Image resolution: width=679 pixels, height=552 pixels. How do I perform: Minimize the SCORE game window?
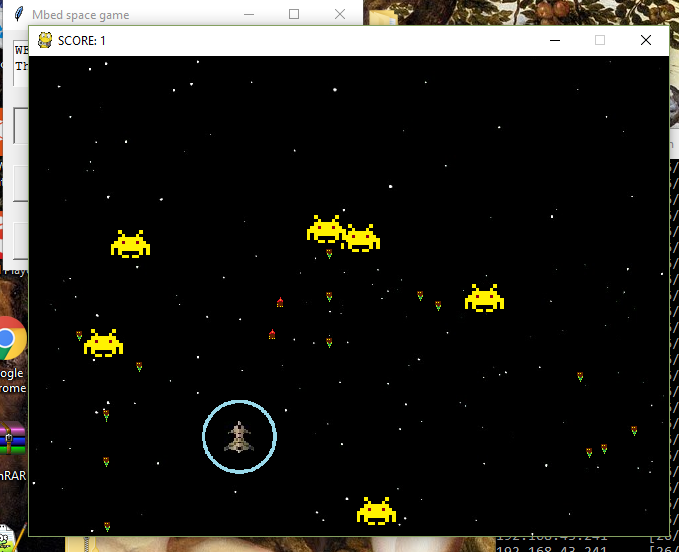[555, 40]
